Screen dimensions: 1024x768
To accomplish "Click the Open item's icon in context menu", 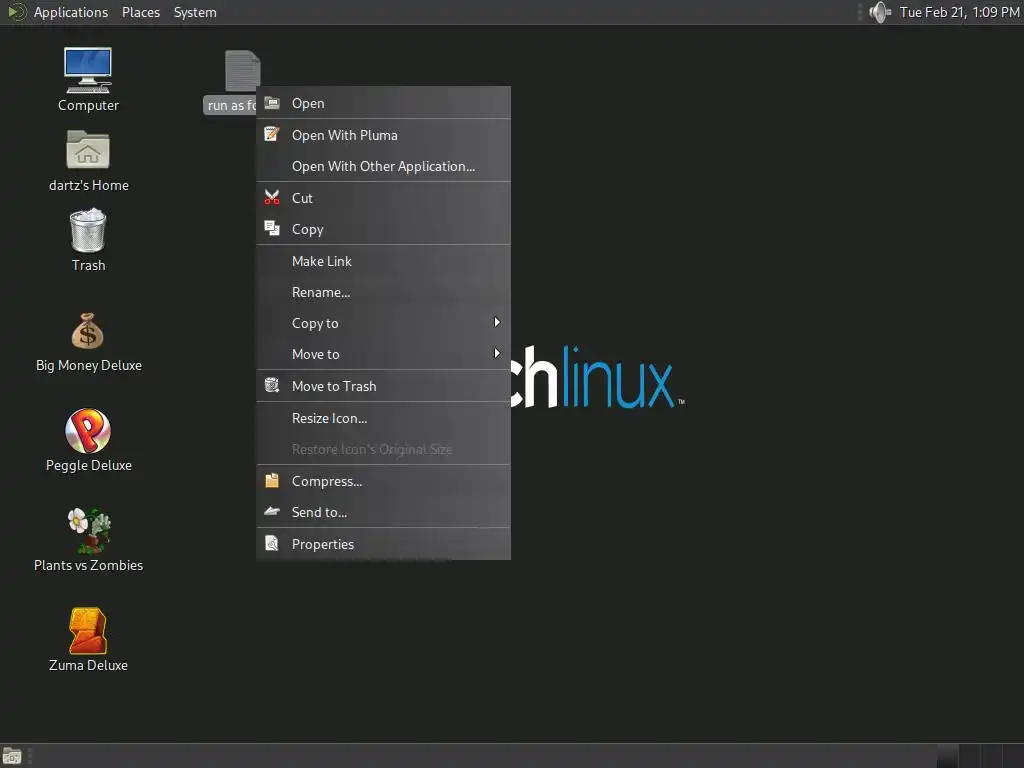I will (272, 103).
